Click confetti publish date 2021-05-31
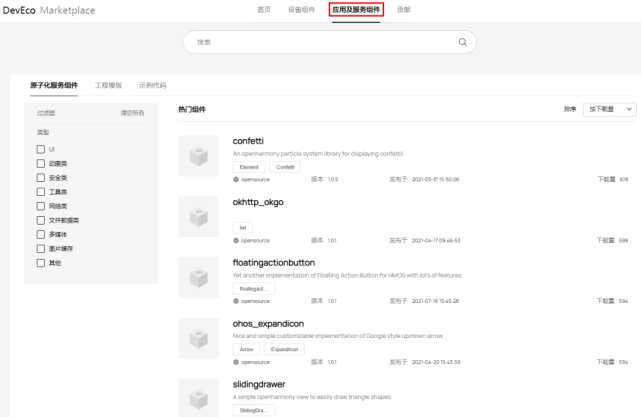Screen dimensions: 641x417 [x=435, y=179]
